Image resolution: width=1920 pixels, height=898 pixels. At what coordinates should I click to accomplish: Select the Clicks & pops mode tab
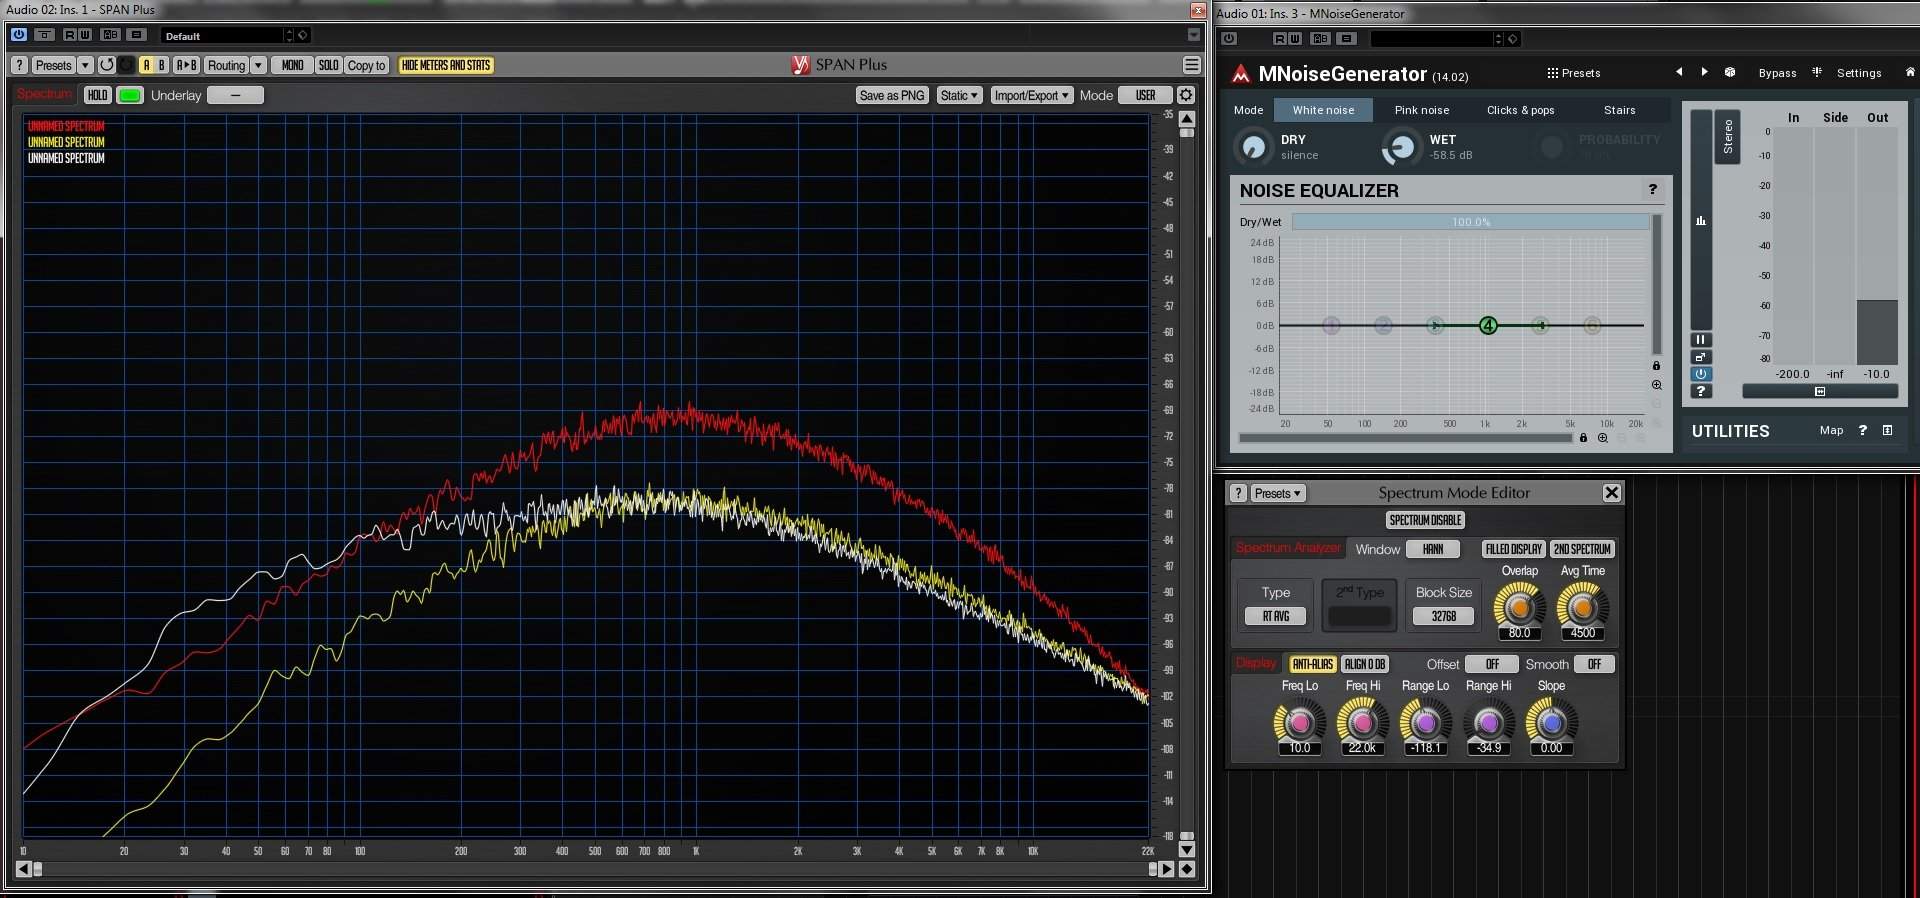[1520, 110]
